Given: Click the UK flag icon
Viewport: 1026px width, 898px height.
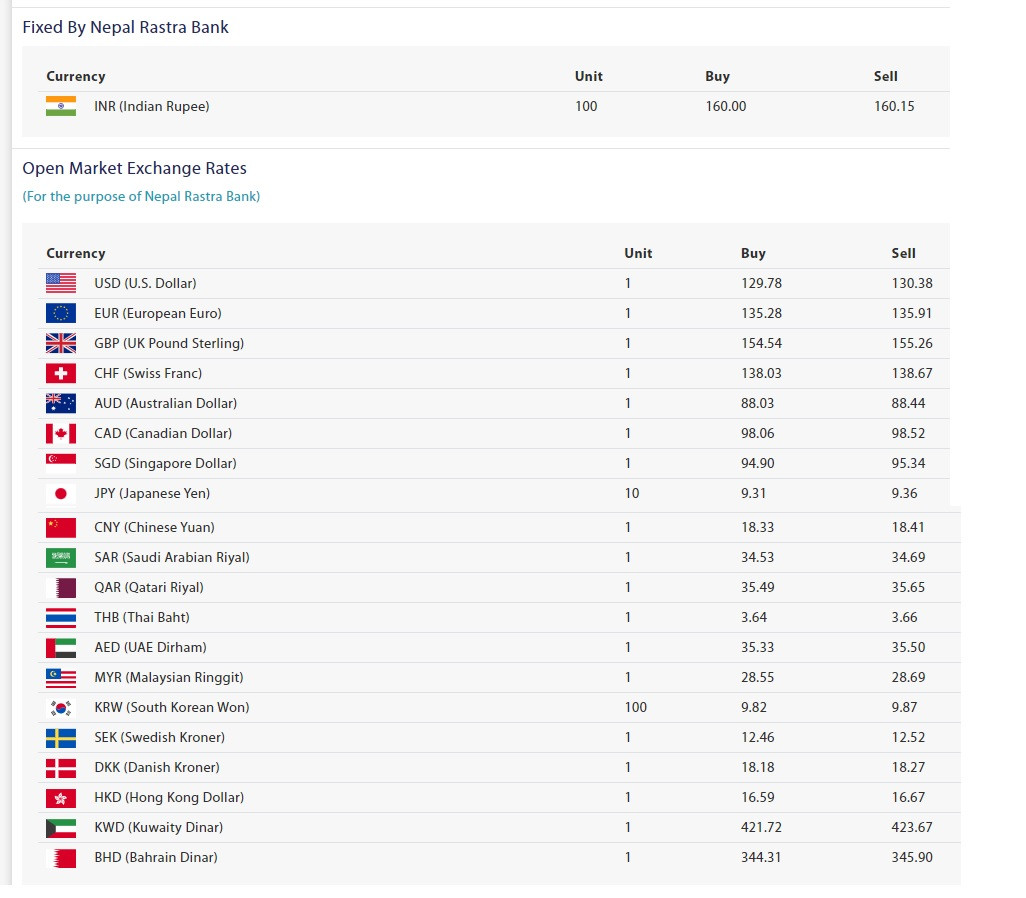Looking at the screenshot, I should pos(61,344).
